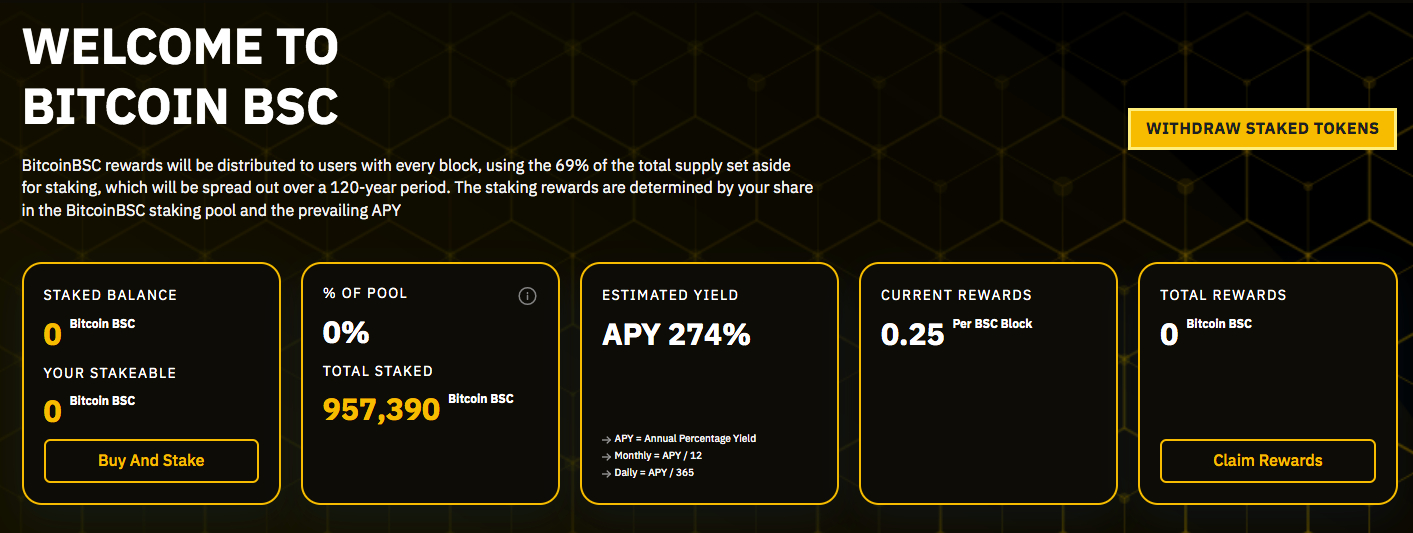Image resolution: width=1413 pixels, height=533 pixels.
Task: Click the 0.25 current rewards value
Action: 912,334
